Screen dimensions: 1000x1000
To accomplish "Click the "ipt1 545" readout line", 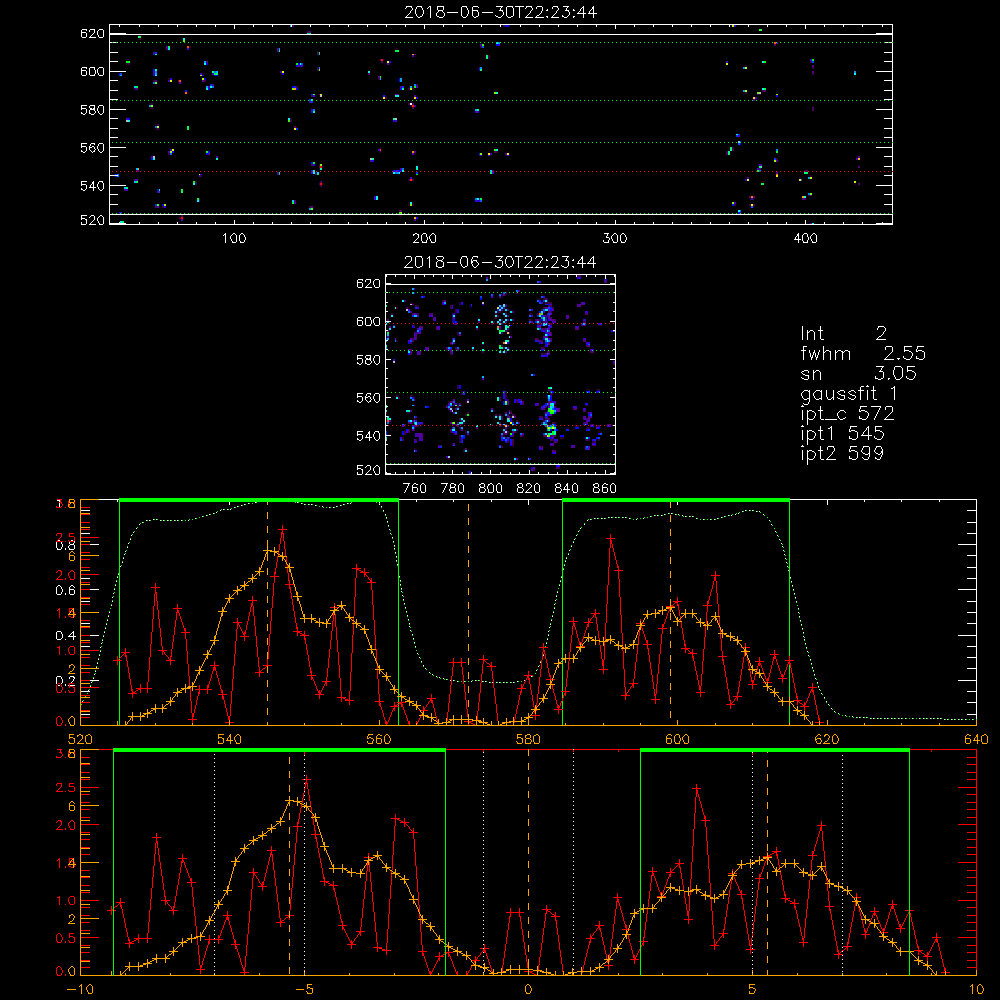I will click(x=842, y=433).
